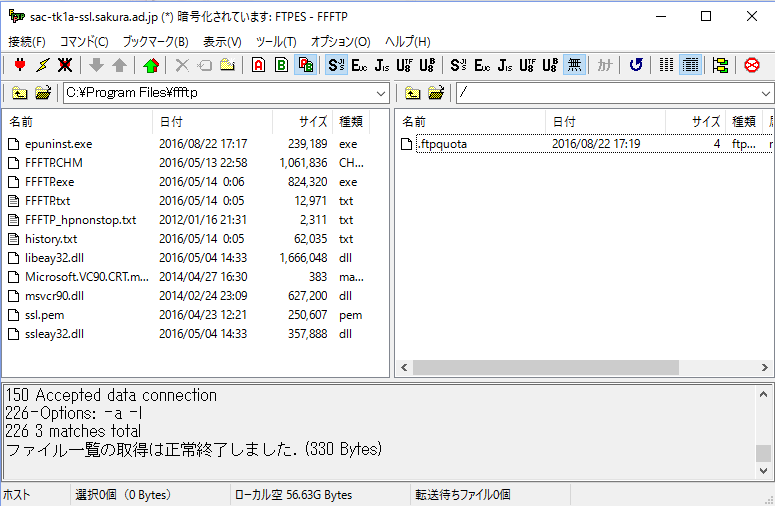
Task: Select FFFTP.exe in local list
Action: [x=49, y=182]
